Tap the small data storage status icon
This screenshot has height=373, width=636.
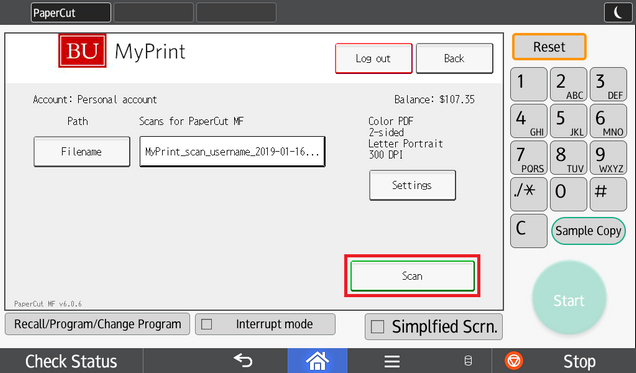tap(468, 361)
